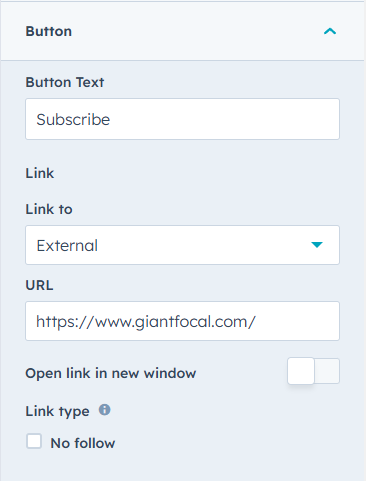Click the dropdown arrow beside External
This screenshot has width=366, height=481.
click(x=317, y=245)
